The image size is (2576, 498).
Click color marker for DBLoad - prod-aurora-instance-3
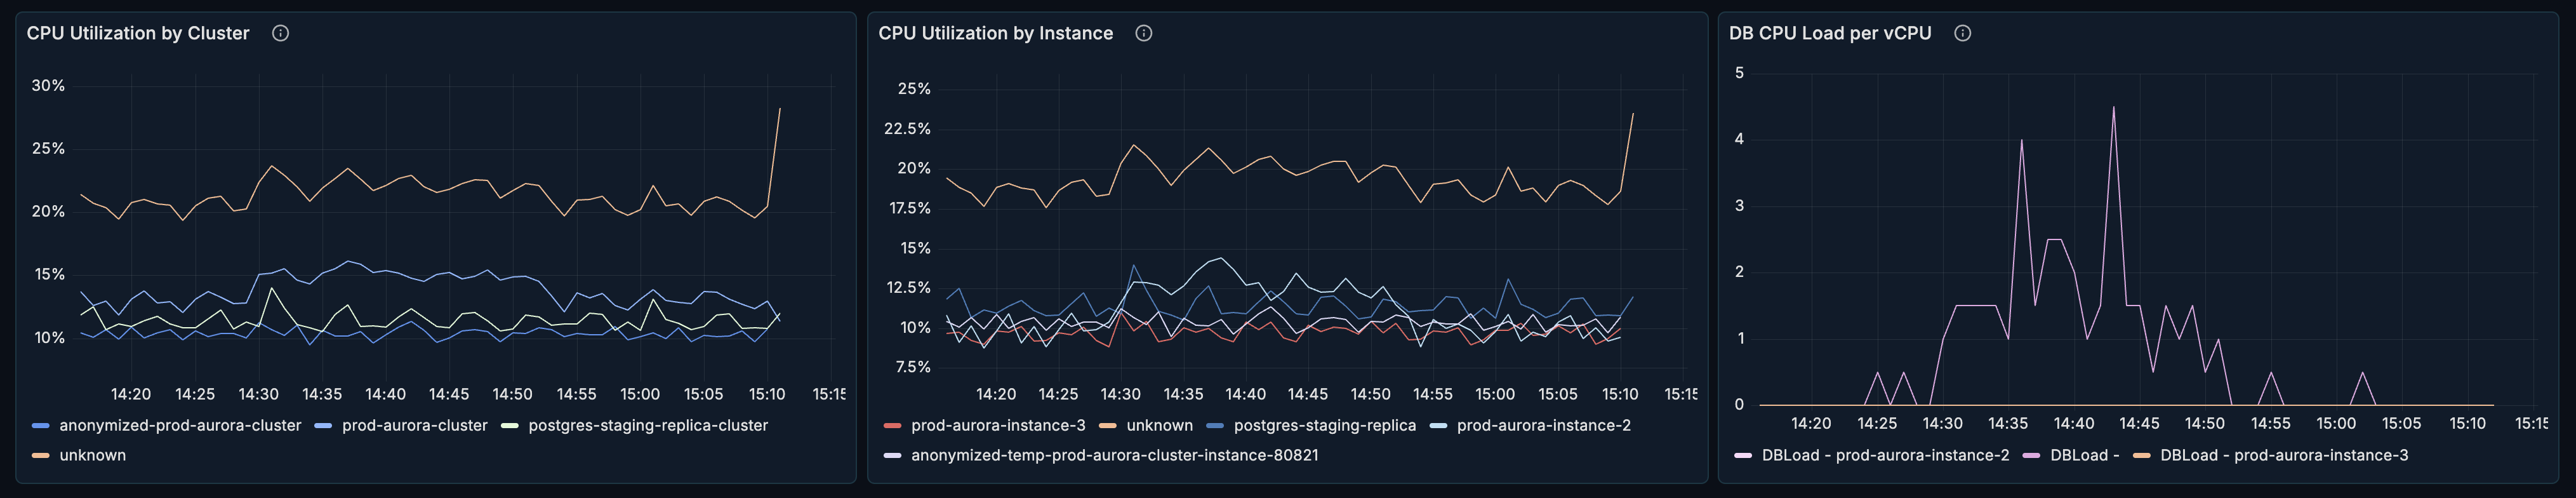click(x=2141, y=456)
